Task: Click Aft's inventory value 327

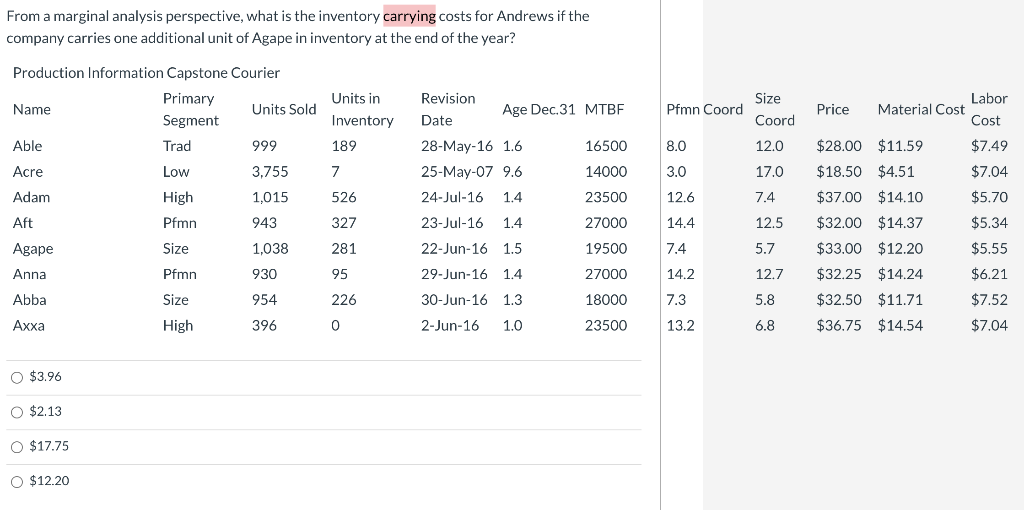Action: 344,223
